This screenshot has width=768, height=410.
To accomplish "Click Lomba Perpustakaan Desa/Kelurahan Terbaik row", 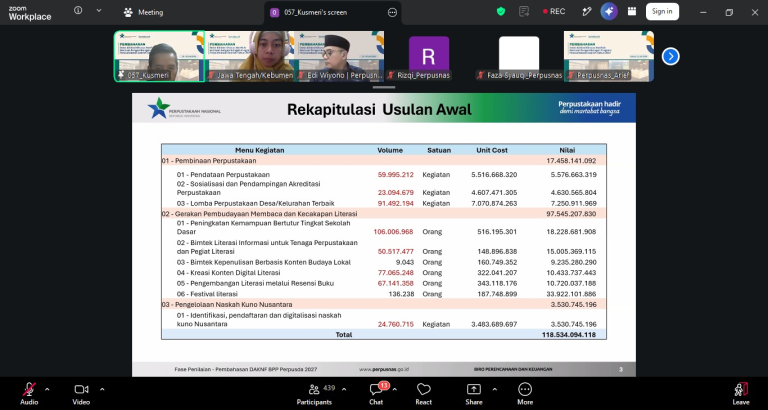I will pos(384,203).
